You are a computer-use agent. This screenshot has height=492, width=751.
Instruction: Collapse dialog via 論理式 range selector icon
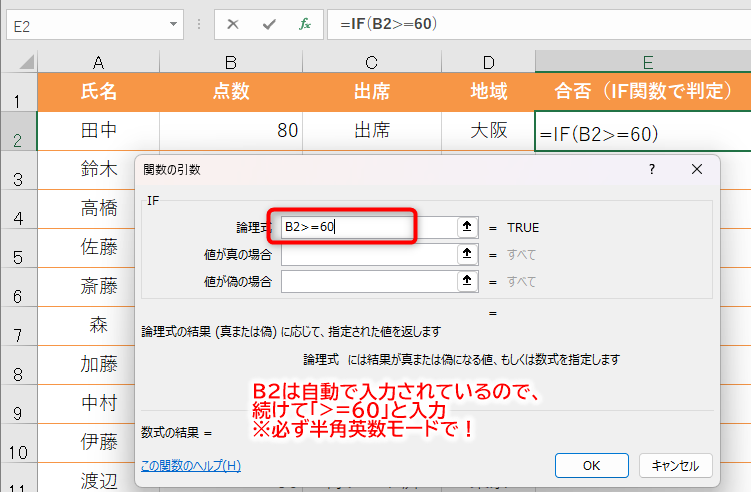click(x=466, y=227)
